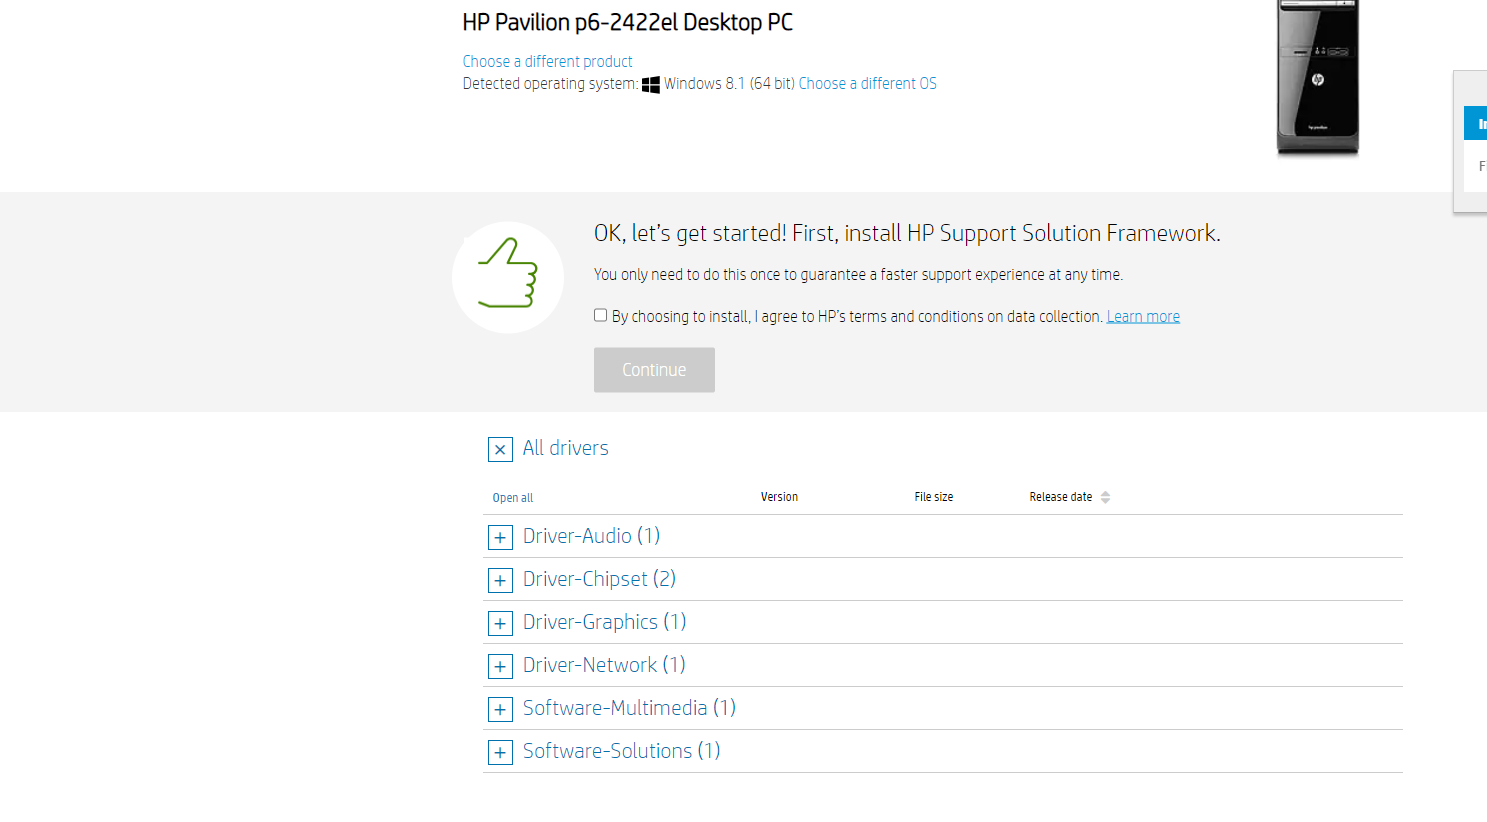Click the Windows logo icon
The width and height of the screenshot is (1487, 822).
click(x=651, y=85)
